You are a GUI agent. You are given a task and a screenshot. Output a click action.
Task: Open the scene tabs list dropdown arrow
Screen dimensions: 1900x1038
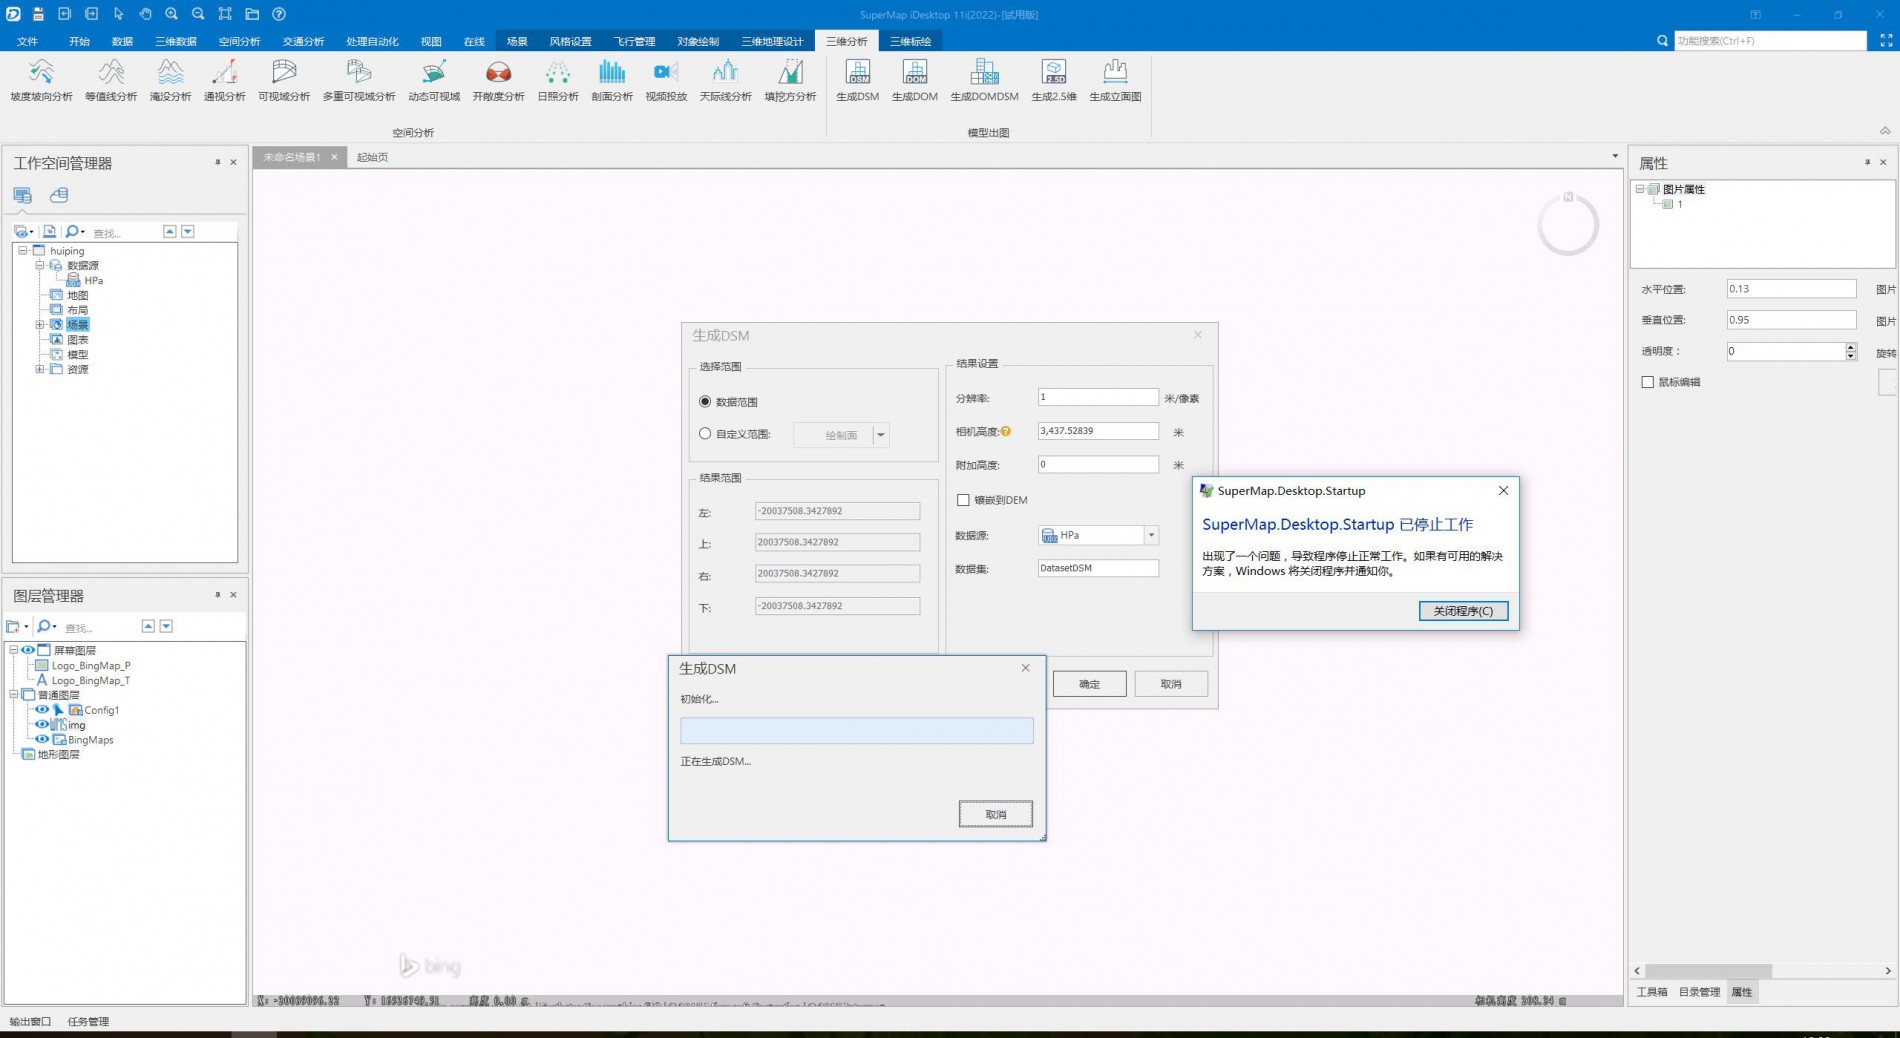click(x=1615, y=156)
